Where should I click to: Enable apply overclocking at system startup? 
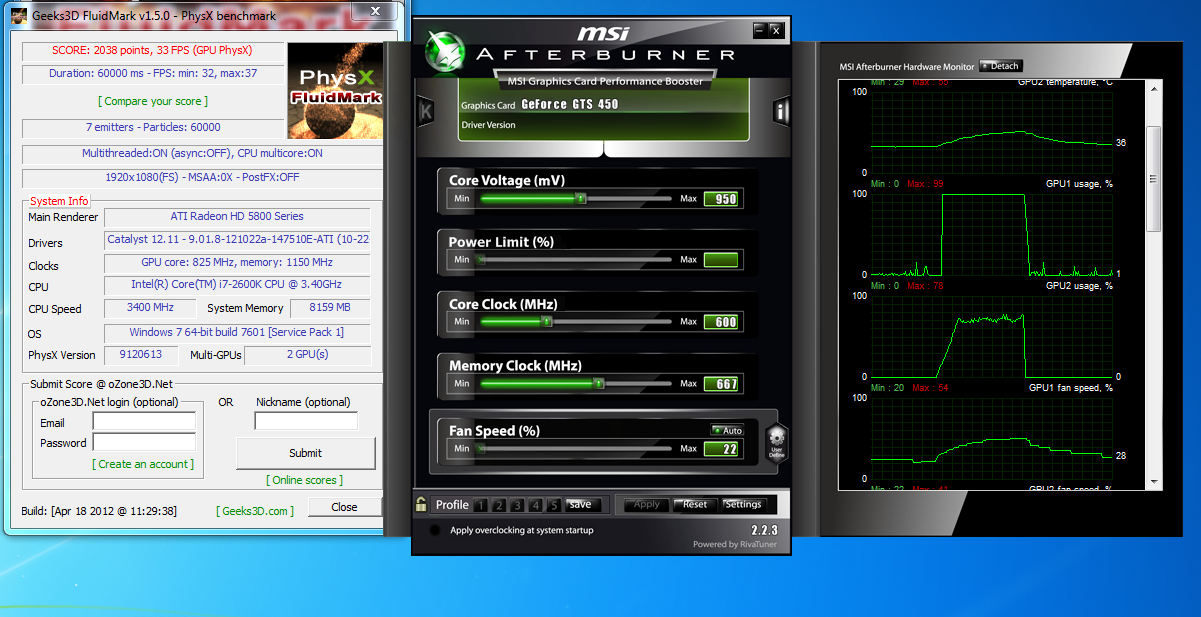(x=434, y=530)
